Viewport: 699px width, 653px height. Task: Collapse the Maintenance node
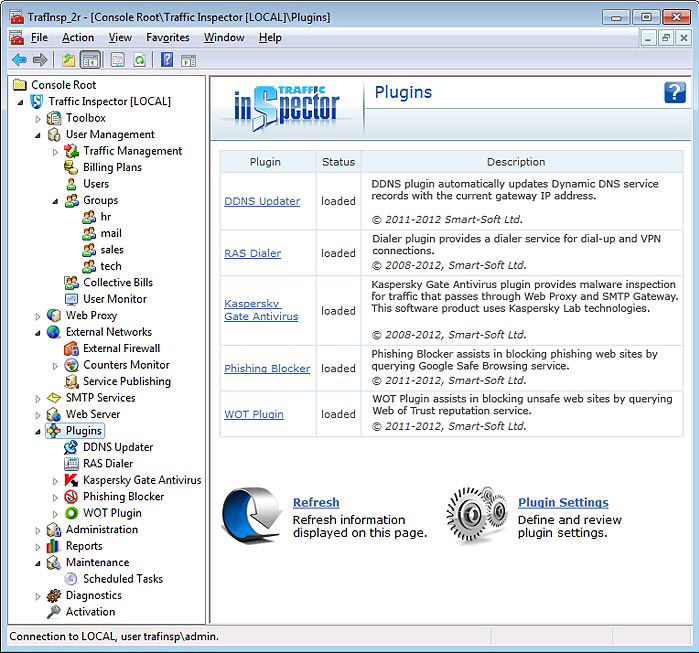click(38, 563)
